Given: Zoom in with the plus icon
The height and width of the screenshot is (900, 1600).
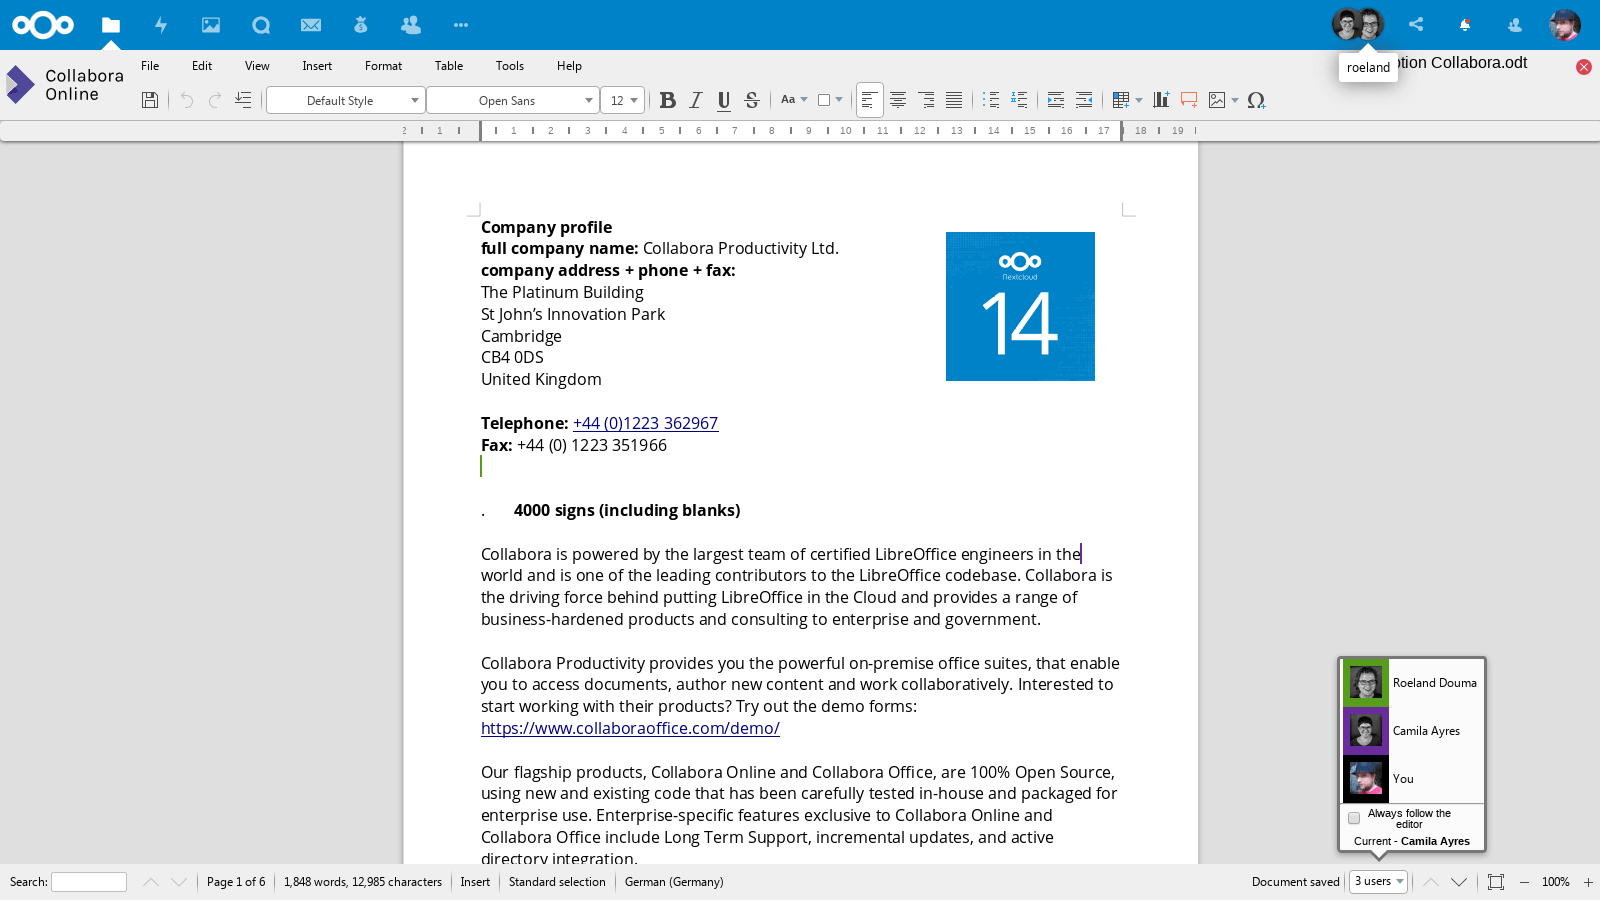Looking at the screenshot, I should point(1588,882).
